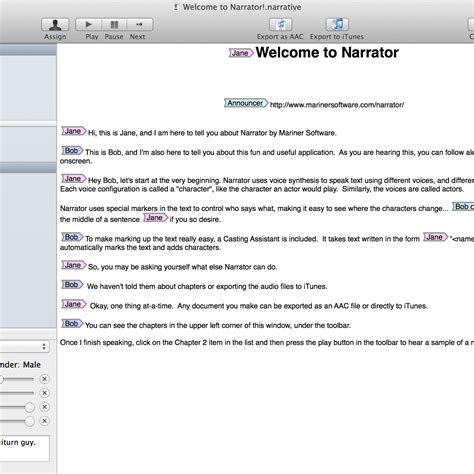474x474 pixels.
Task: Select the Announcer character marker
Action: 246,103
